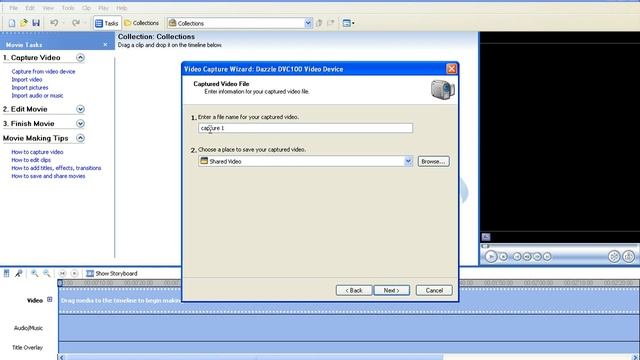Open the Help menu

(122, 8)
